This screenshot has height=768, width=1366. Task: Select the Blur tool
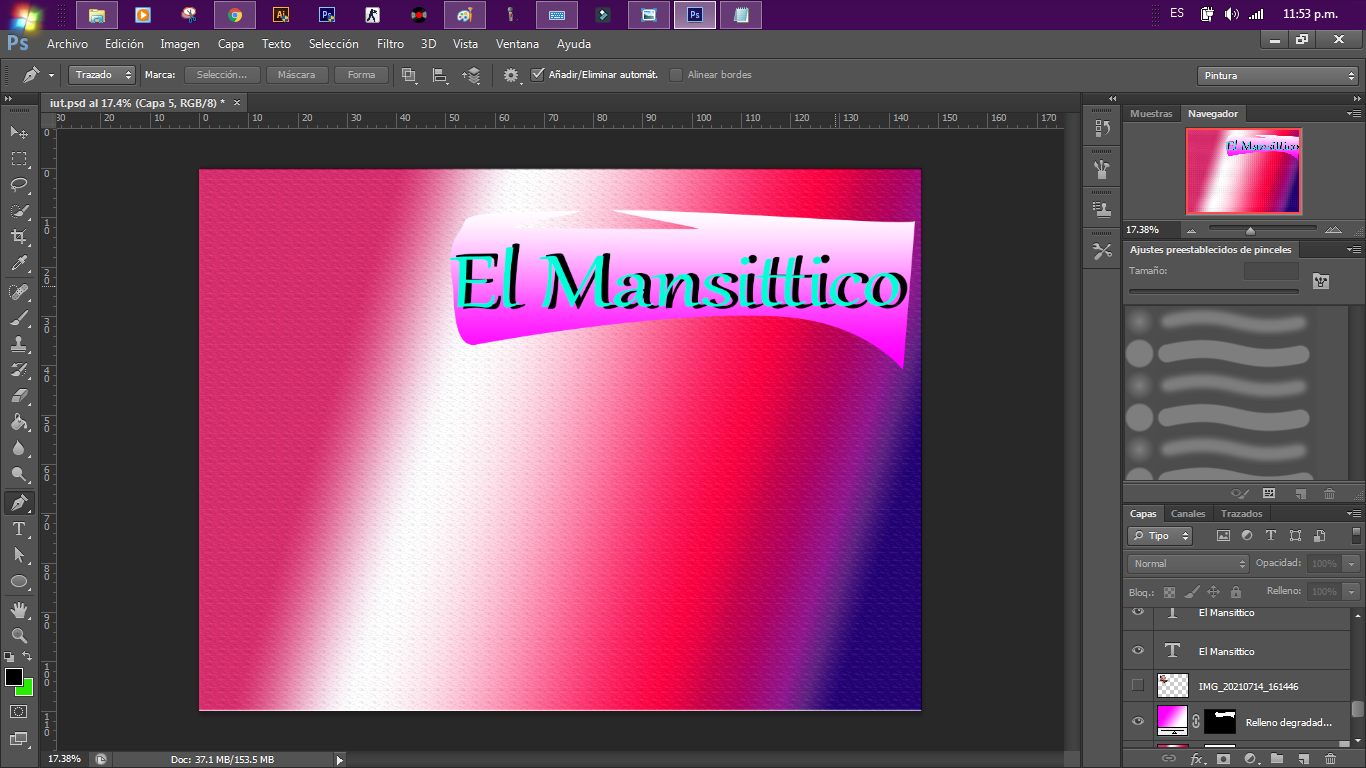point(19,448)
